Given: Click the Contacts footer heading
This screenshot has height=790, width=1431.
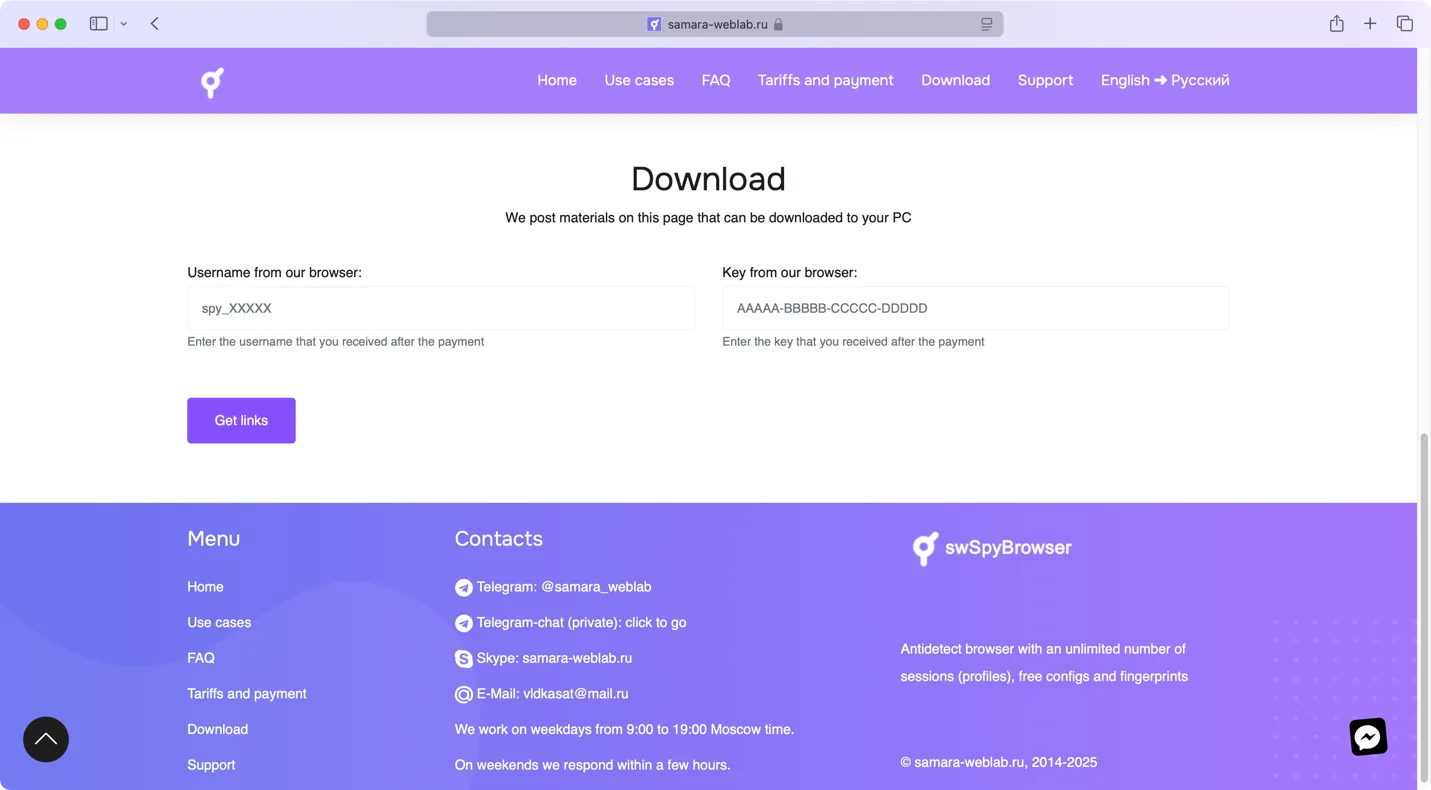Looking at the screenshot, I should (x=498, y=538).
